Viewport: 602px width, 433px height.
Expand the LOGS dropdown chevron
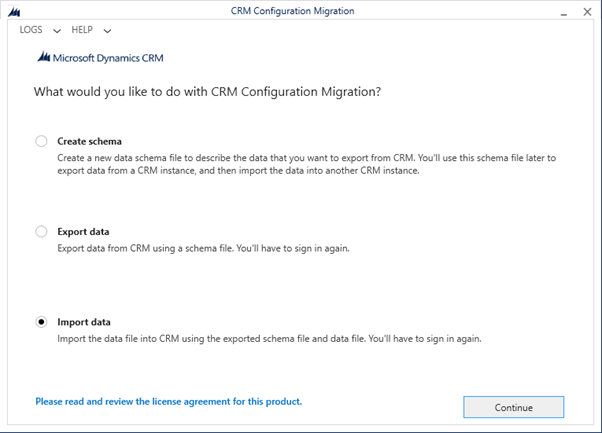[57, 31]
